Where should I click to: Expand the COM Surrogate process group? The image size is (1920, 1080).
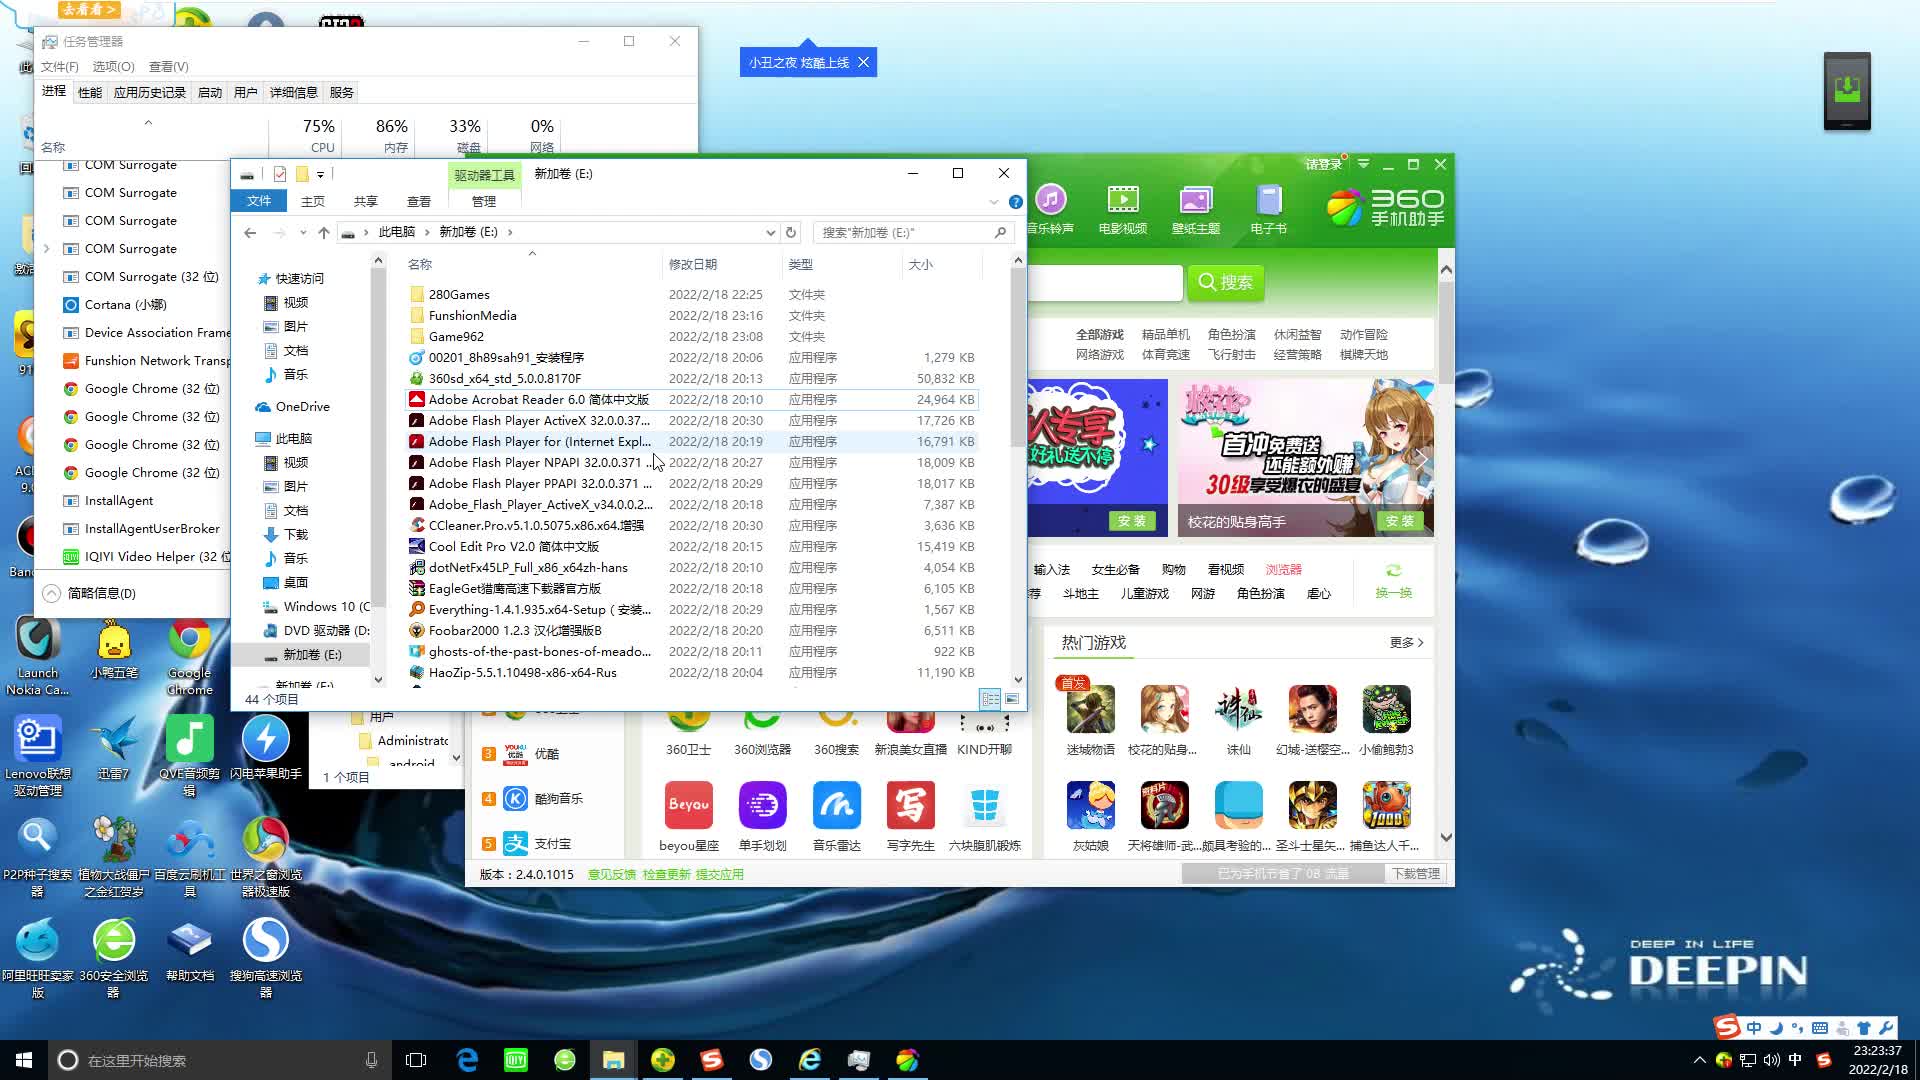46,249
